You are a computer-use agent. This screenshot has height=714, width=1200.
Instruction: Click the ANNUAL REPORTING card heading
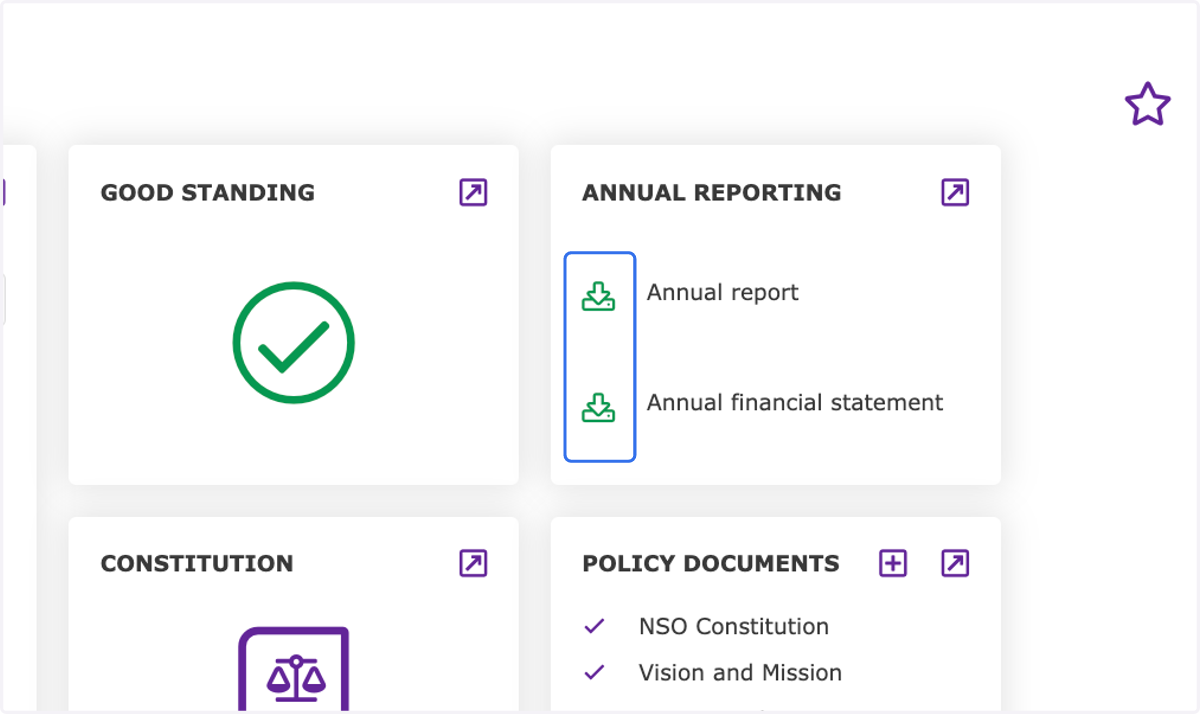pyautogui.click(x=712, y=193)
